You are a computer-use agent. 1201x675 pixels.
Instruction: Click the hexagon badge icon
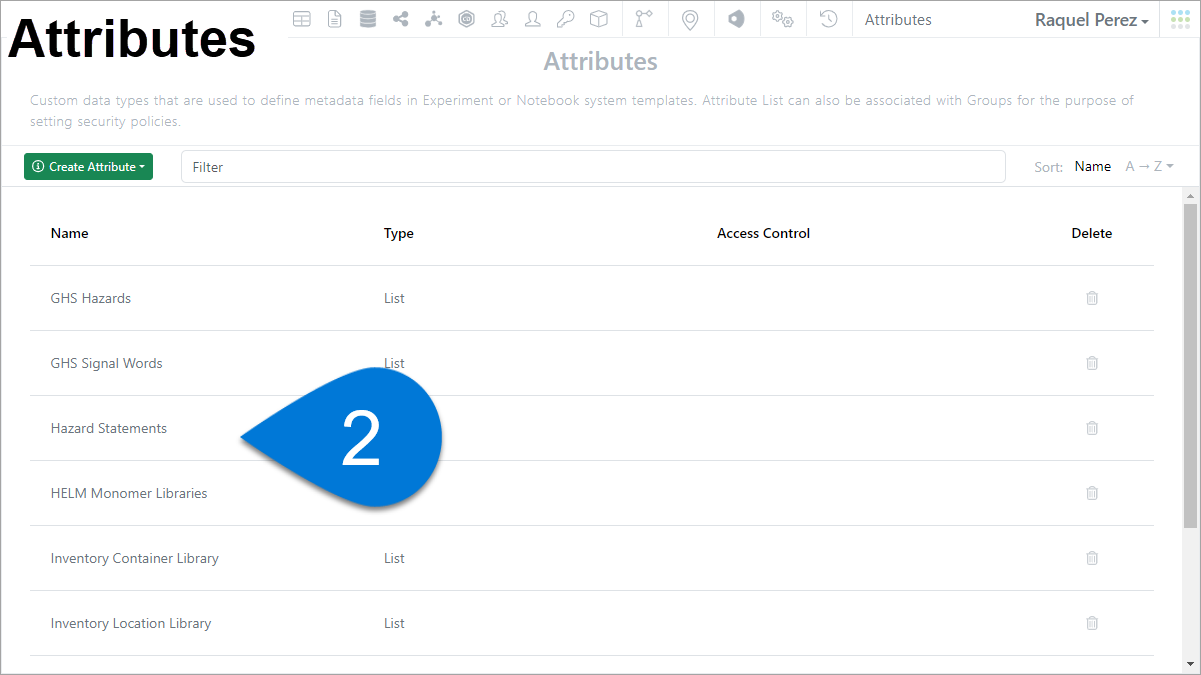[x=466, y=19]
